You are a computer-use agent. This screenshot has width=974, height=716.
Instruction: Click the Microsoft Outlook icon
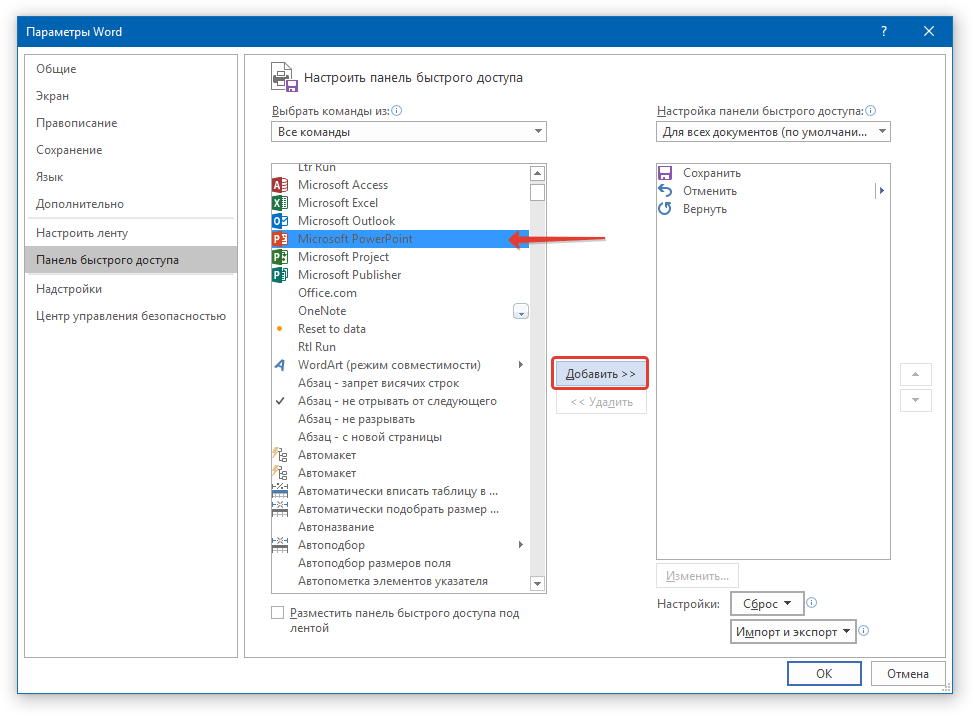280,221
